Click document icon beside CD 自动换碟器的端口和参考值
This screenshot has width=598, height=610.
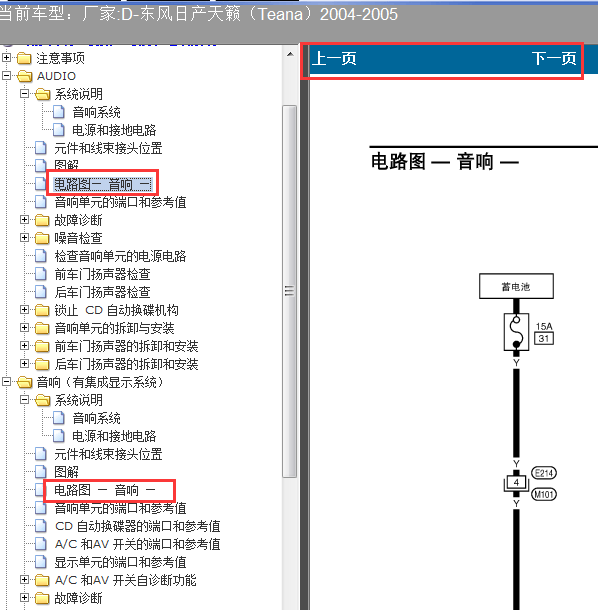[40, 526]
